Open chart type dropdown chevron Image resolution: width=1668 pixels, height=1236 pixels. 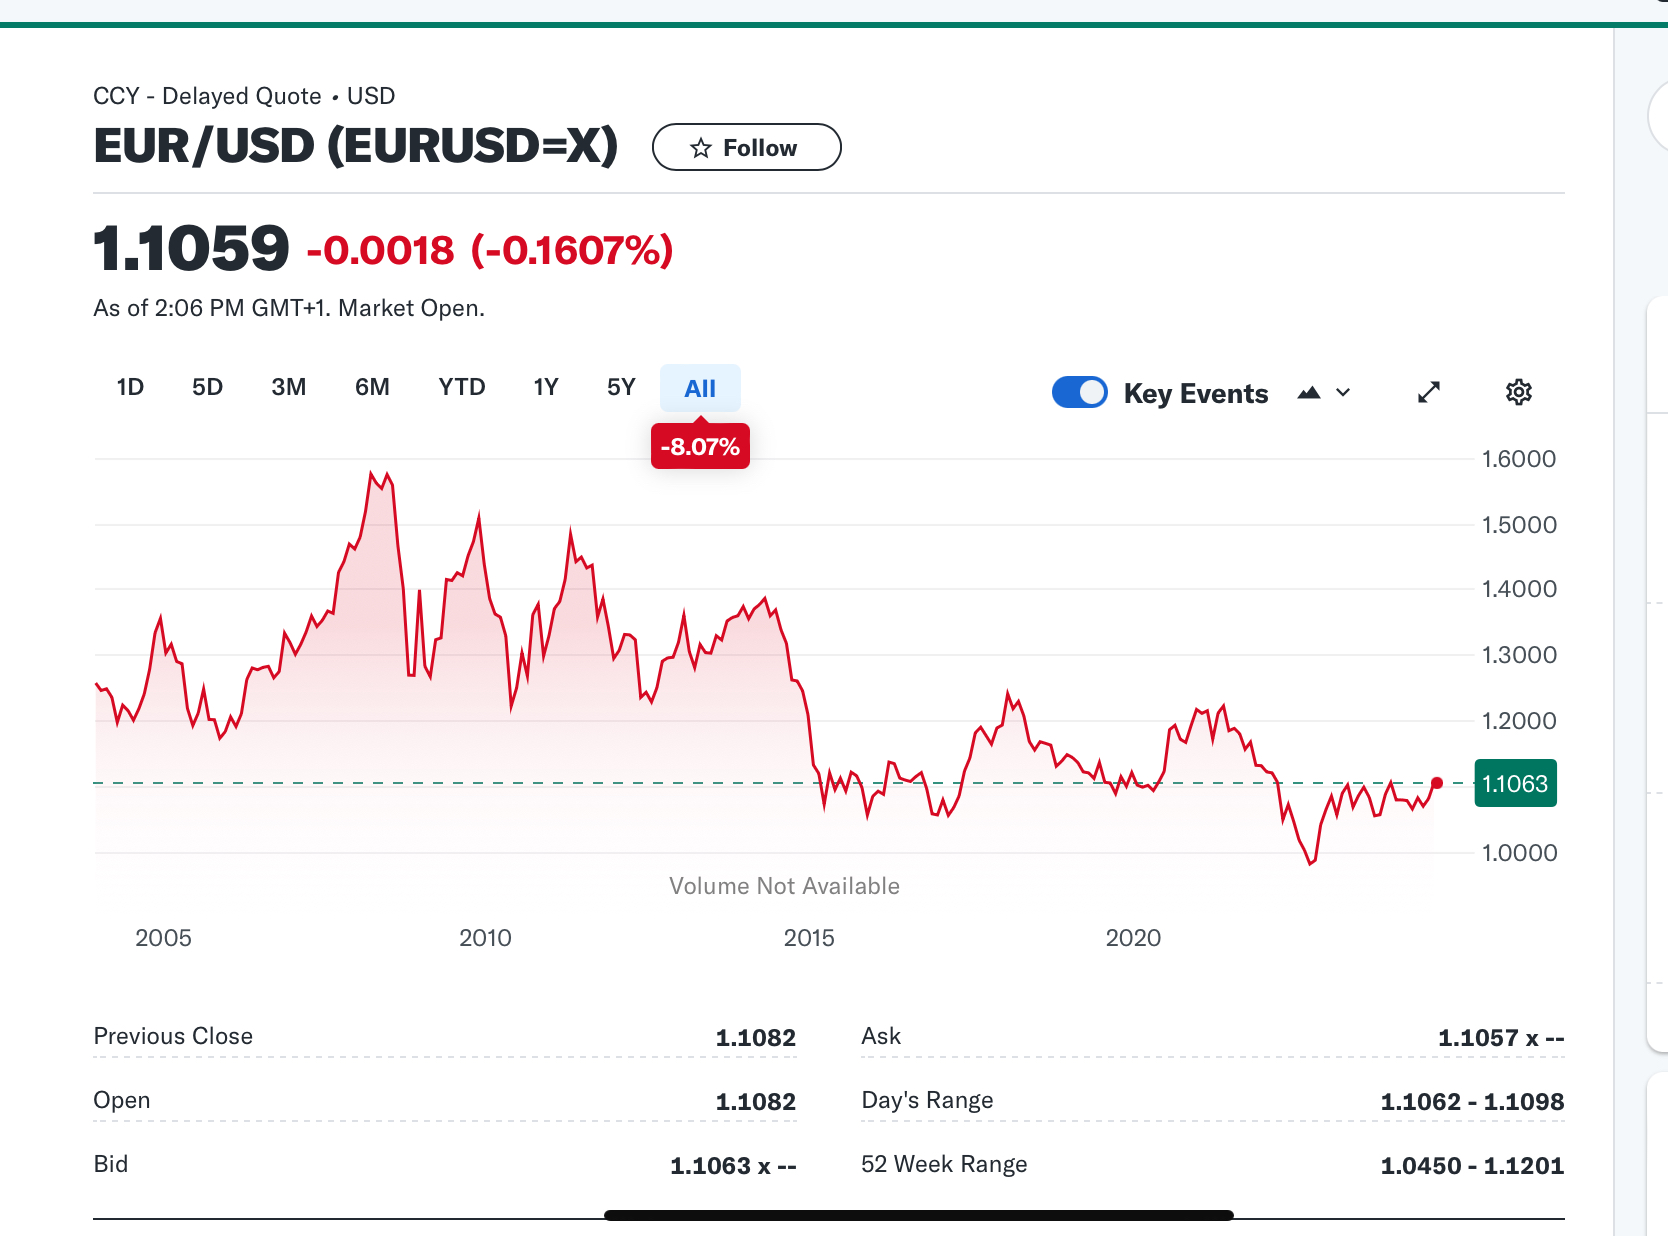[x=1343, y=393]
